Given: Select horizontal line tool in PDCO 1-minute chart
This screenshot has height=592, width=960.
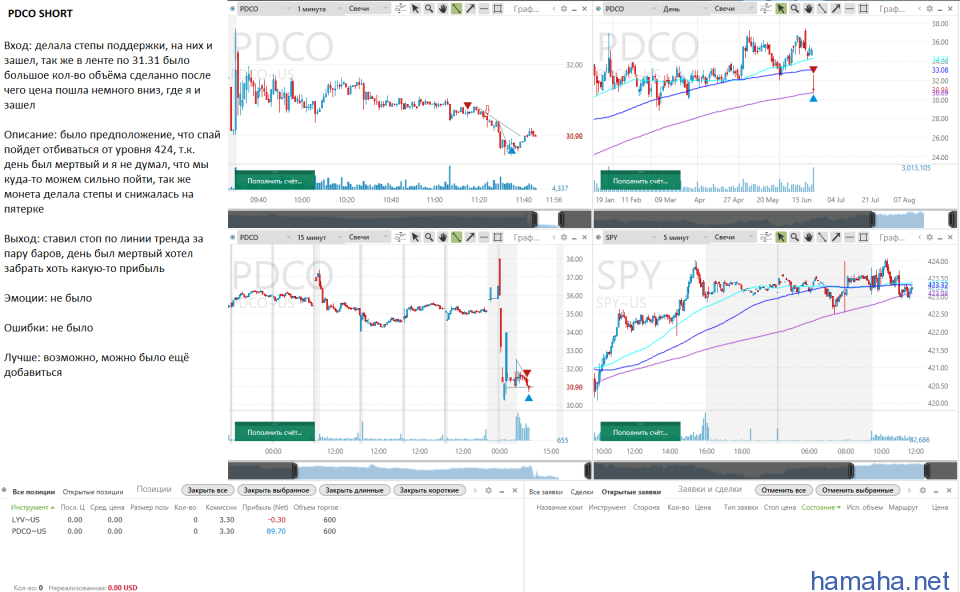Looking at the screenshot, I should pyautogui.click(x=484, y=9).
